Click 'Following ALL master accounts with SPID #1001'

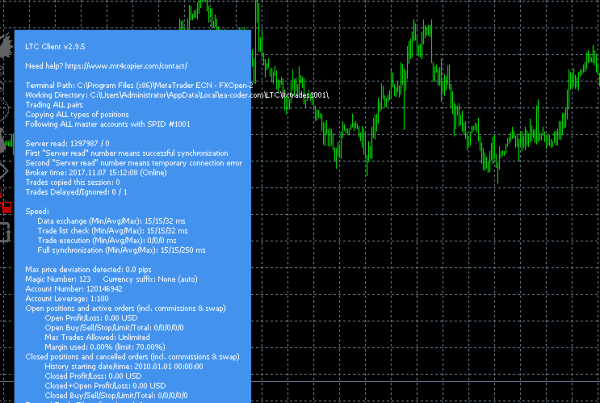click(108, 124)
